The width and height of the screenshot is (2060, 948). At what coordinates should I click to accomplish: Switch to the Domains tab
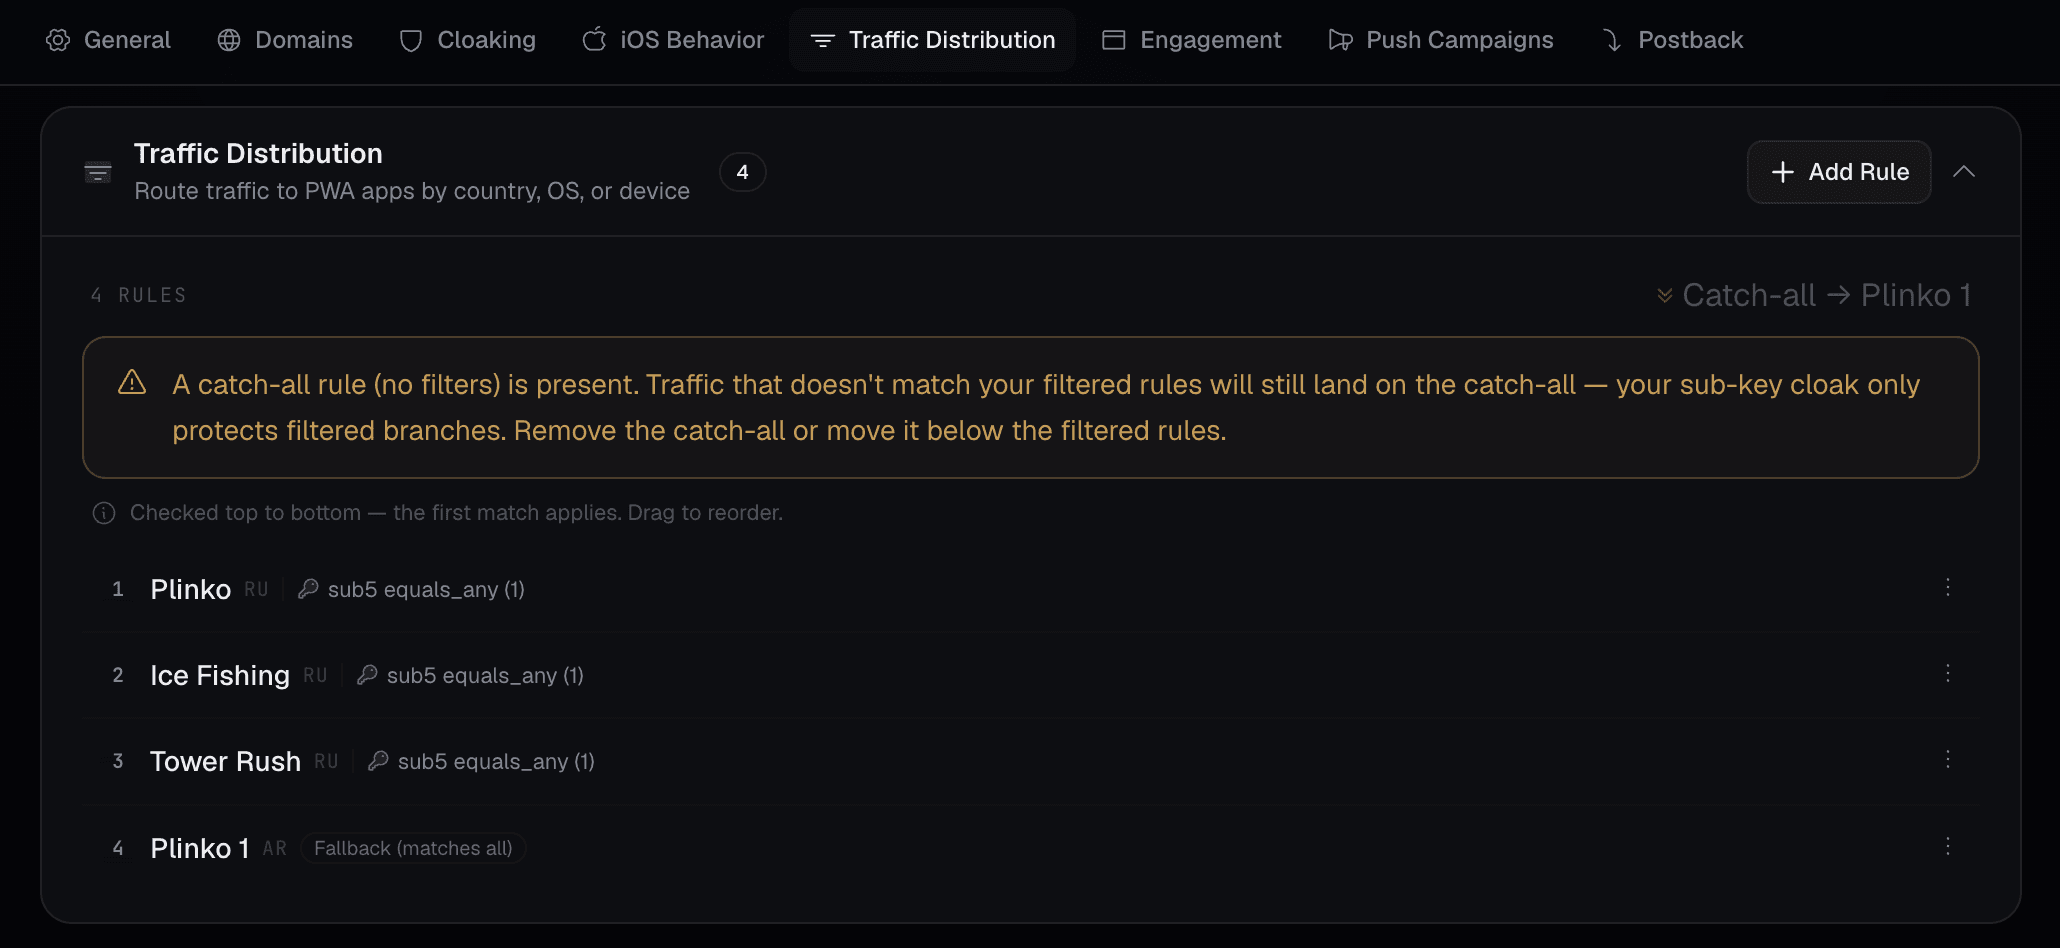pos(285,40)
